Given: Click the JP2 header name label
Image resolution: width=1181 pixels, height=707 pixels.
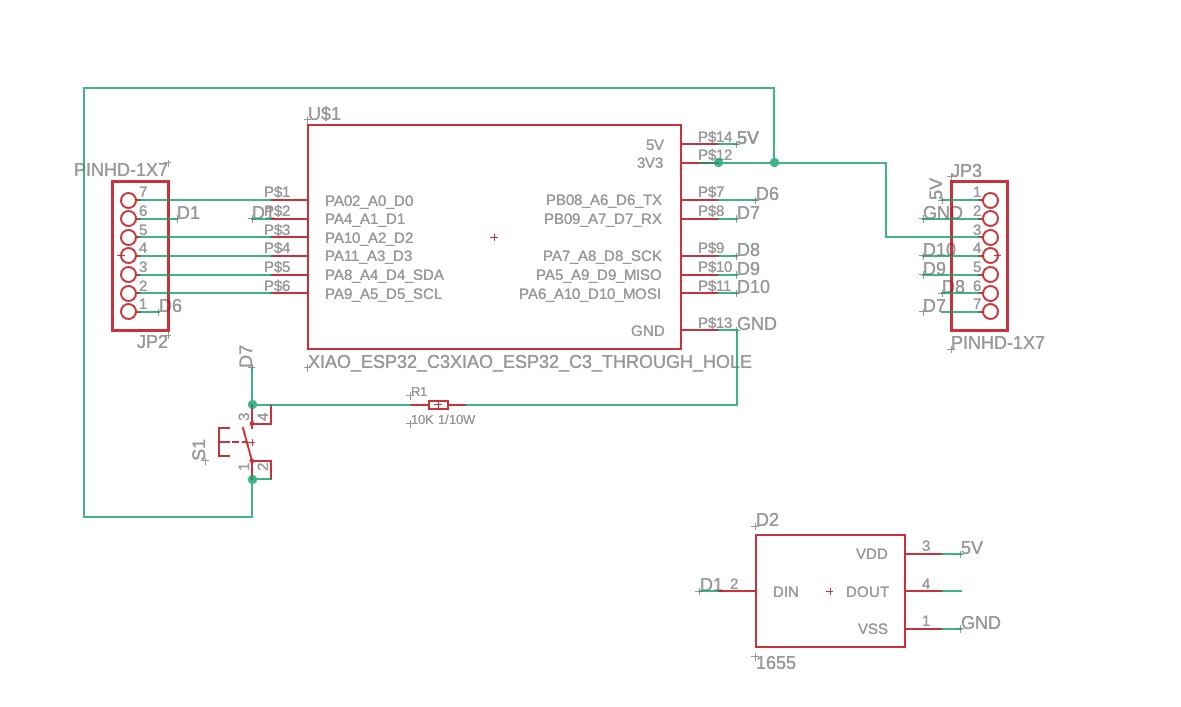Looking at the screenshot, I should (152, 343).
